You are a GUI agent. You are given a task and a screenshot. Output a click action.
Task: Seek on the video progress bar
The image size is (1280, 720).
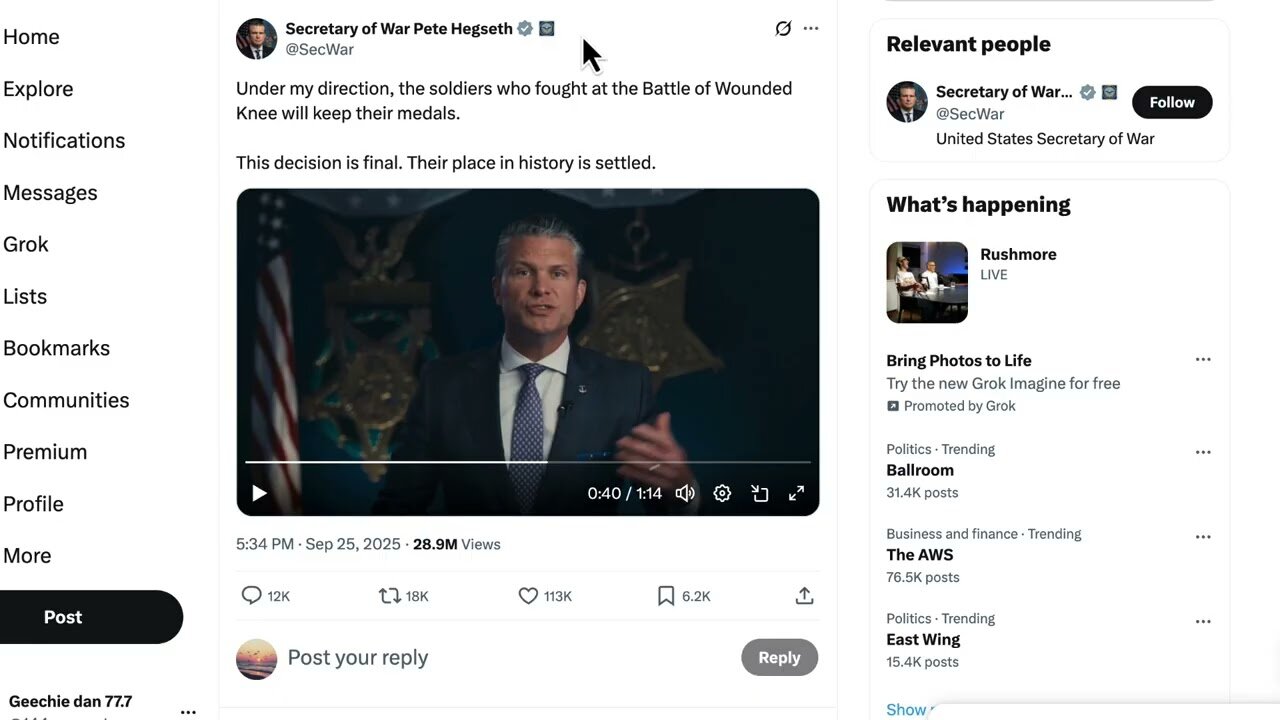tap(528, 462)
